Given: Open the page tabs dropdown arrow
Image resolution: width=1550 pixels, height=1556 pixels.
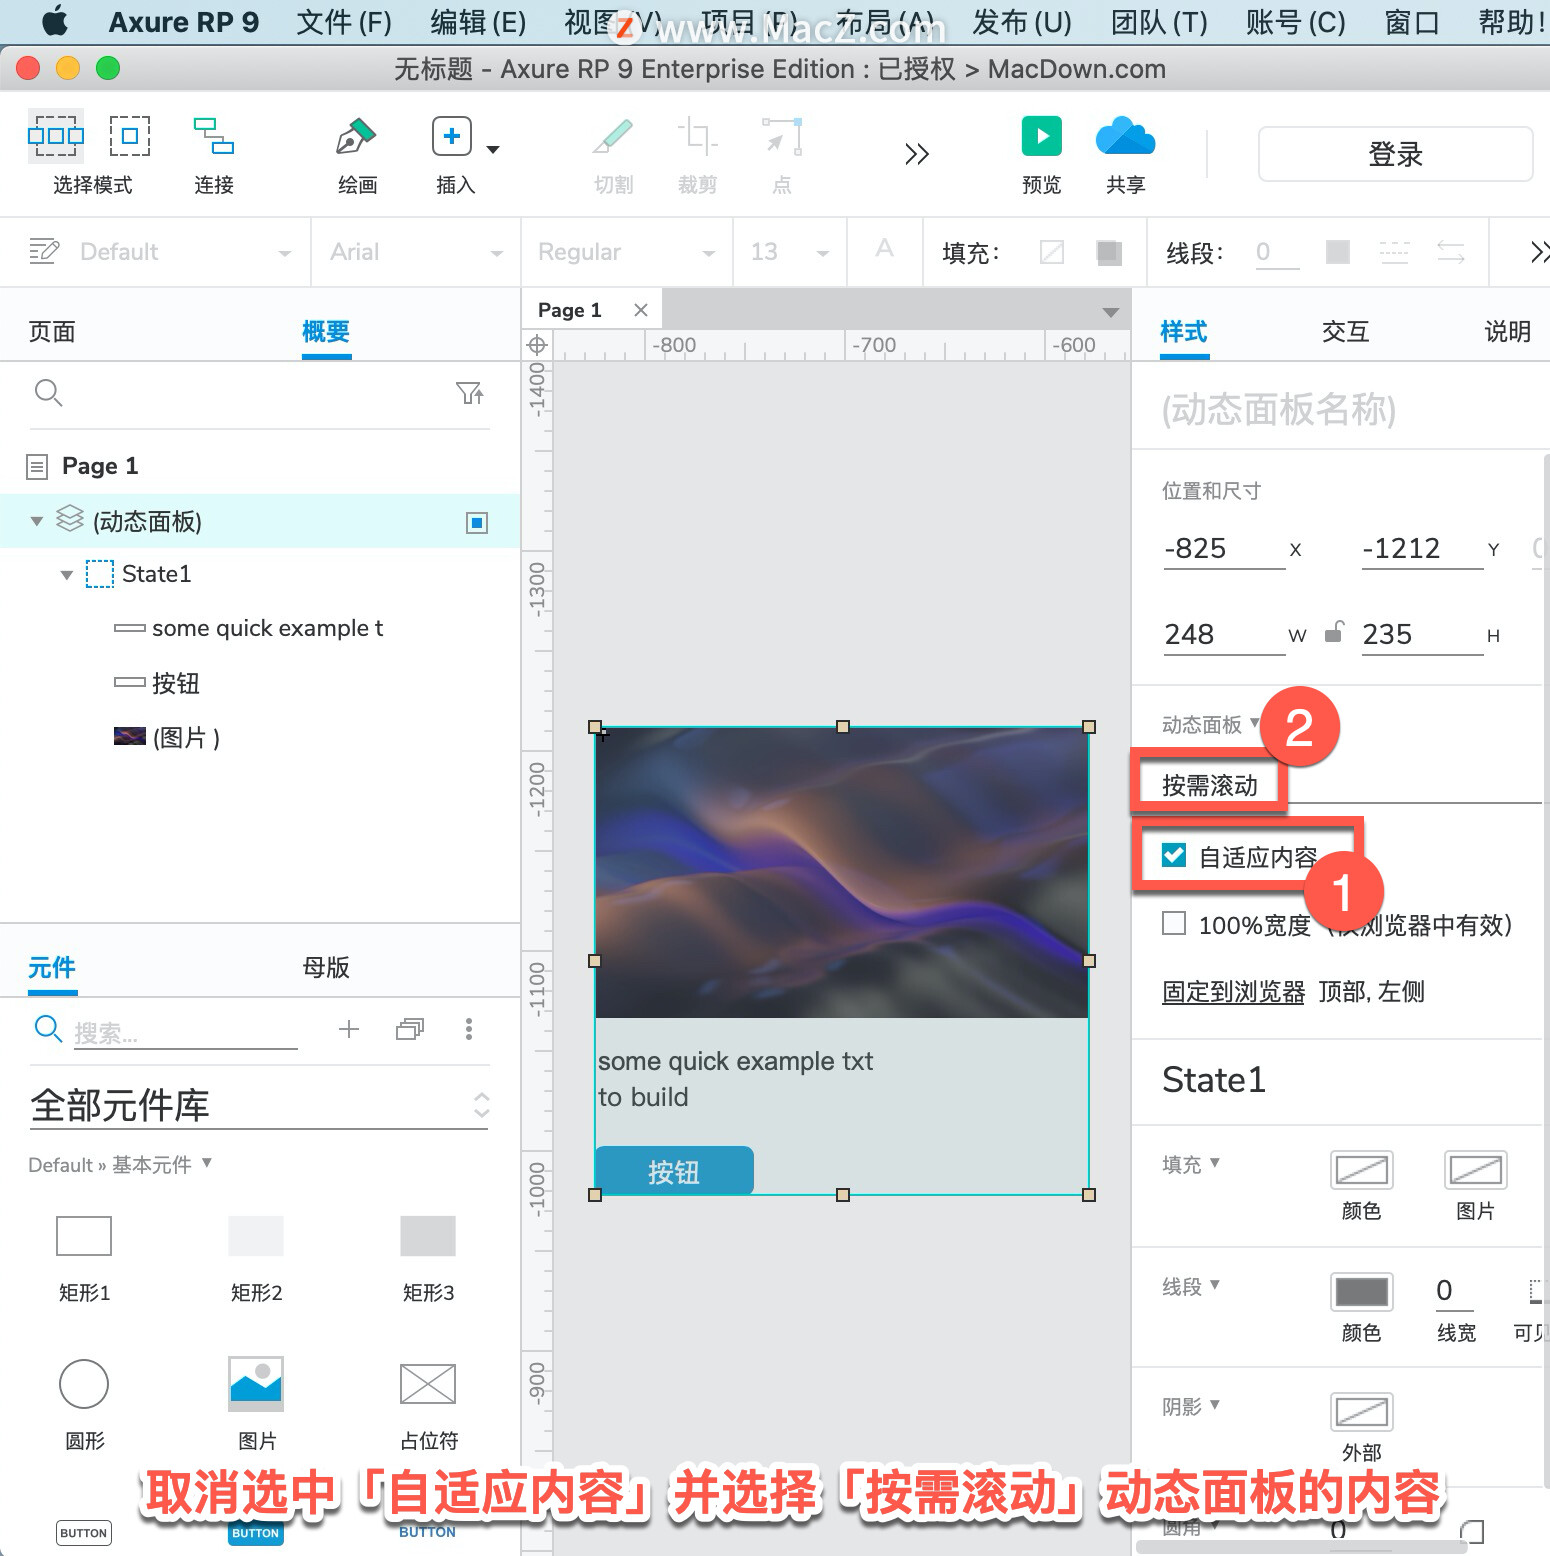Looking at the screenshot, I should [x=1110, y=312].
